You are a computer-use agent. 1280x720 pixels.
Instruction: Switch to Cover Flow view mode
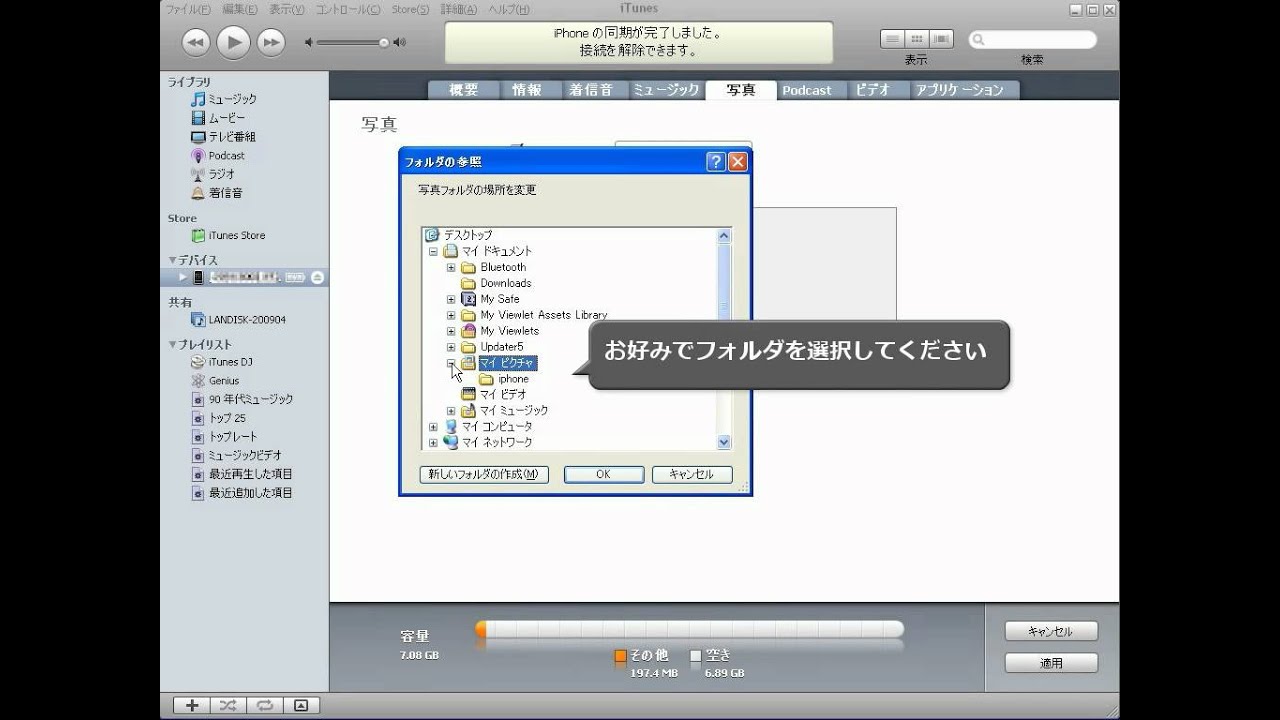941,39
